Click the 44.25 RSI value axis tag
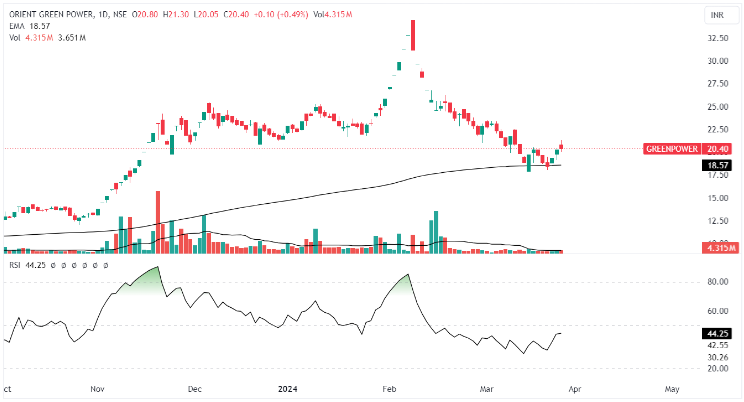 pyautogui.click(x=717, y=333)
